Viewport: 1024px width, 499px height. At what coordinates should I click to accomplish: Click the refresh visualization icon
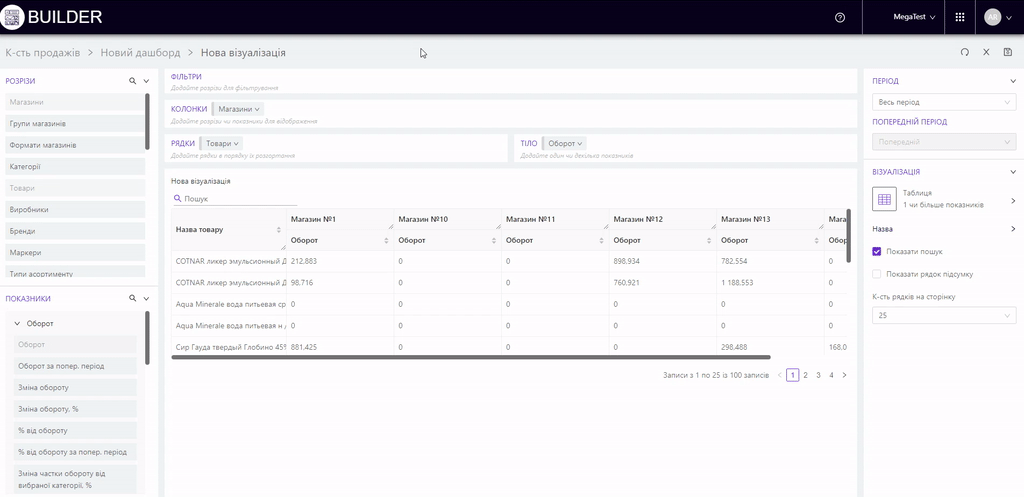964,52
